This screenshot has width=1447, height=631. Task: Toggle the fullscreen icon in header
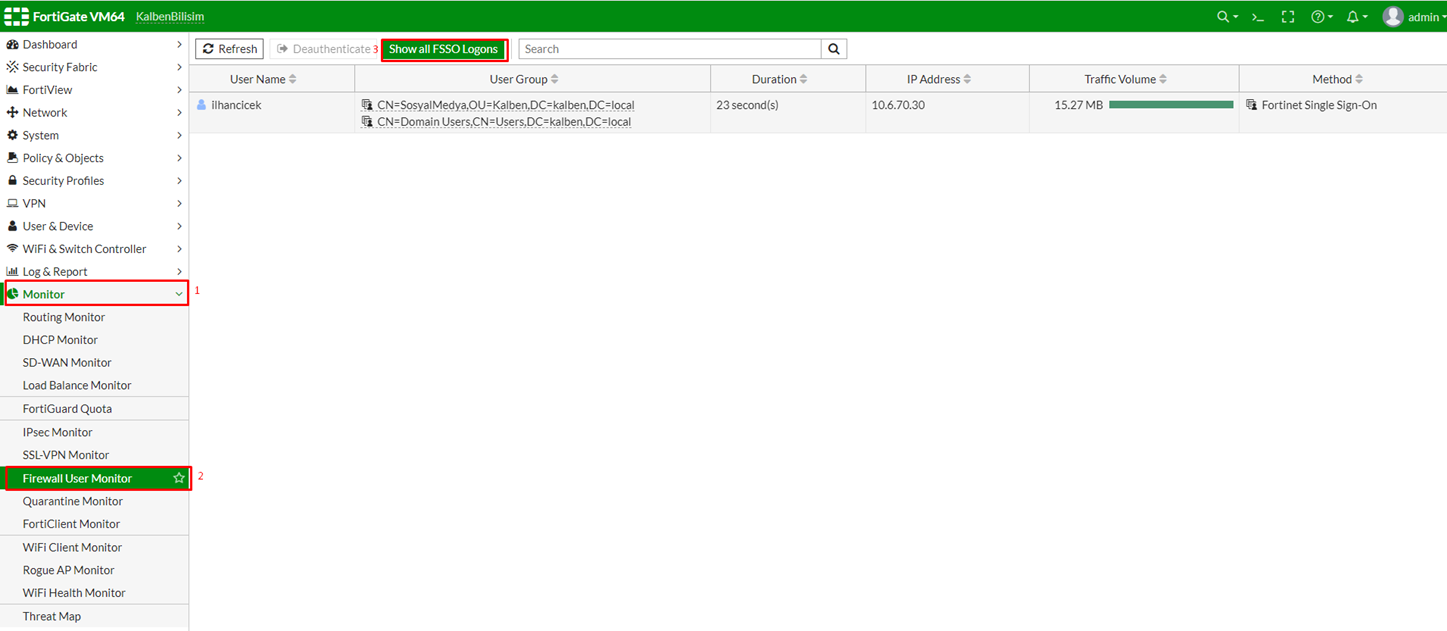point(1288,17)
